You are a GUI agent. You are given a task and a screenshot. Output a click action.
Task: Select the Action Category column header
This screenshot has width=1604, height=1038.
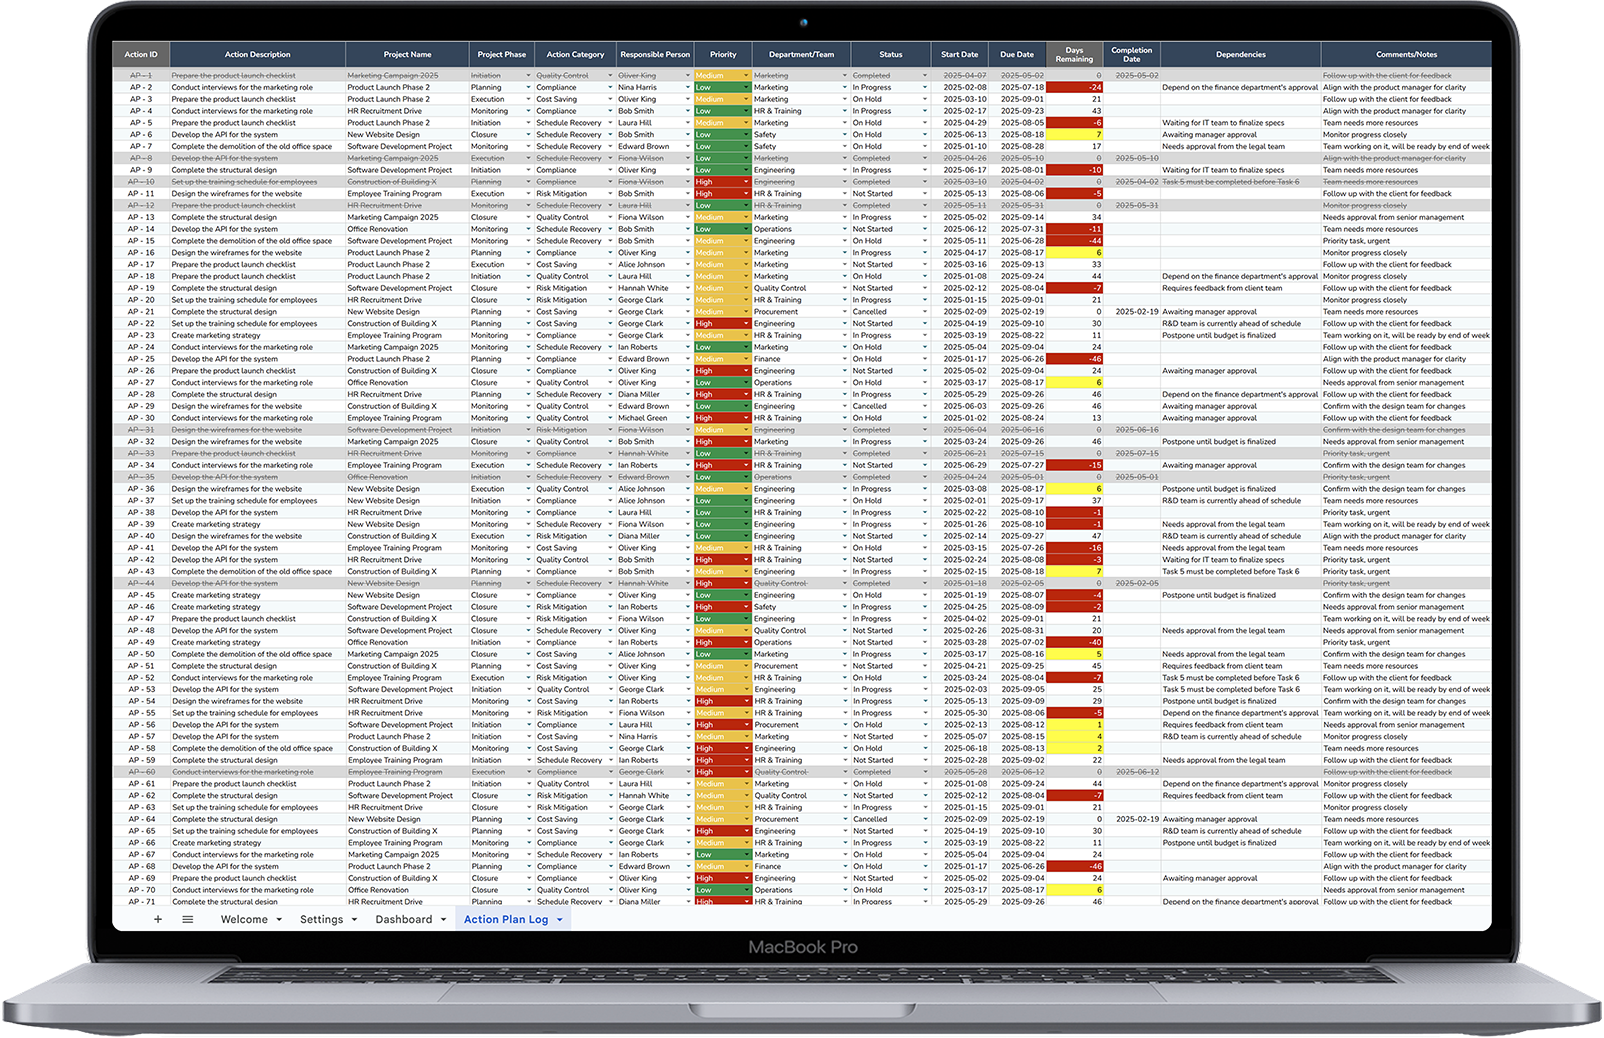point(575,55)
